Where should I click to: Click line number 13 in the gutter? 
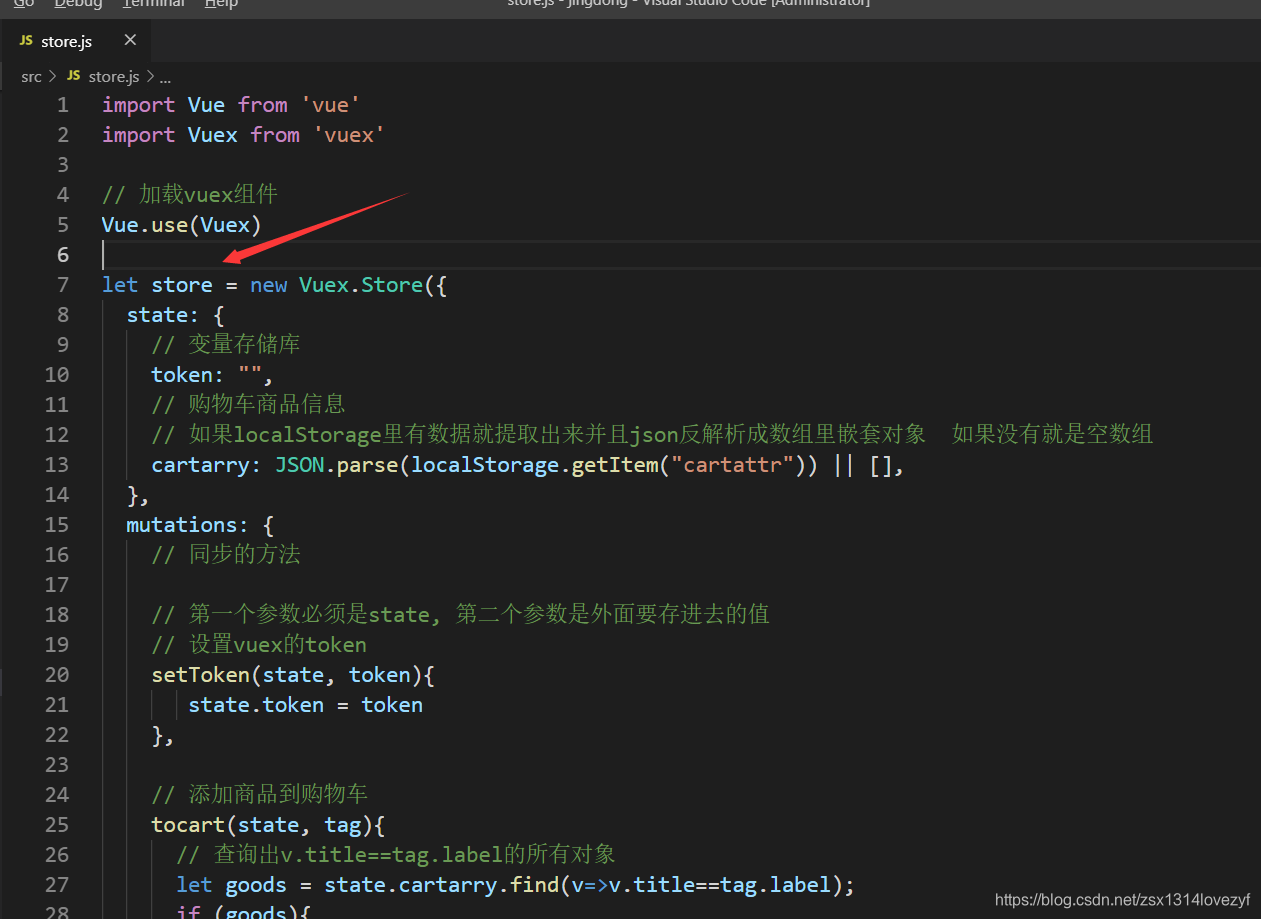(x=57, y=465)
